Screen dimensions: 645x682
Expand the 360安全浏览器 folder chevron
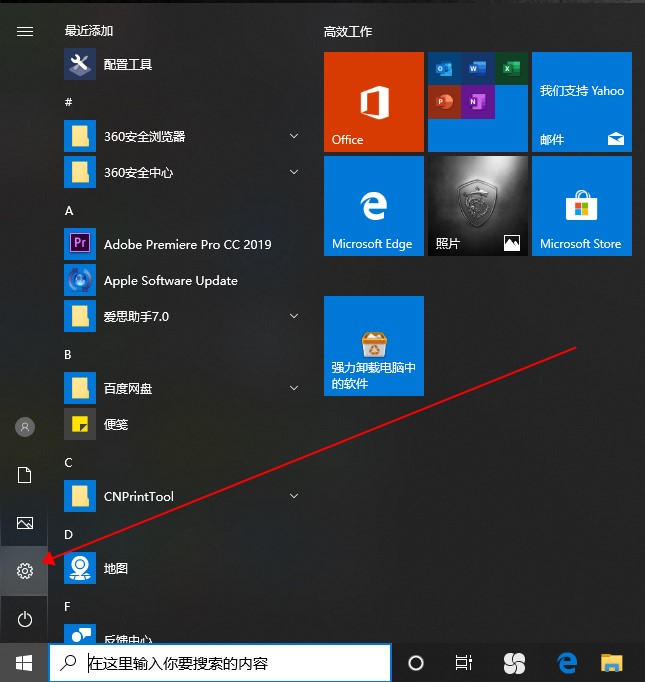point(294,136)
